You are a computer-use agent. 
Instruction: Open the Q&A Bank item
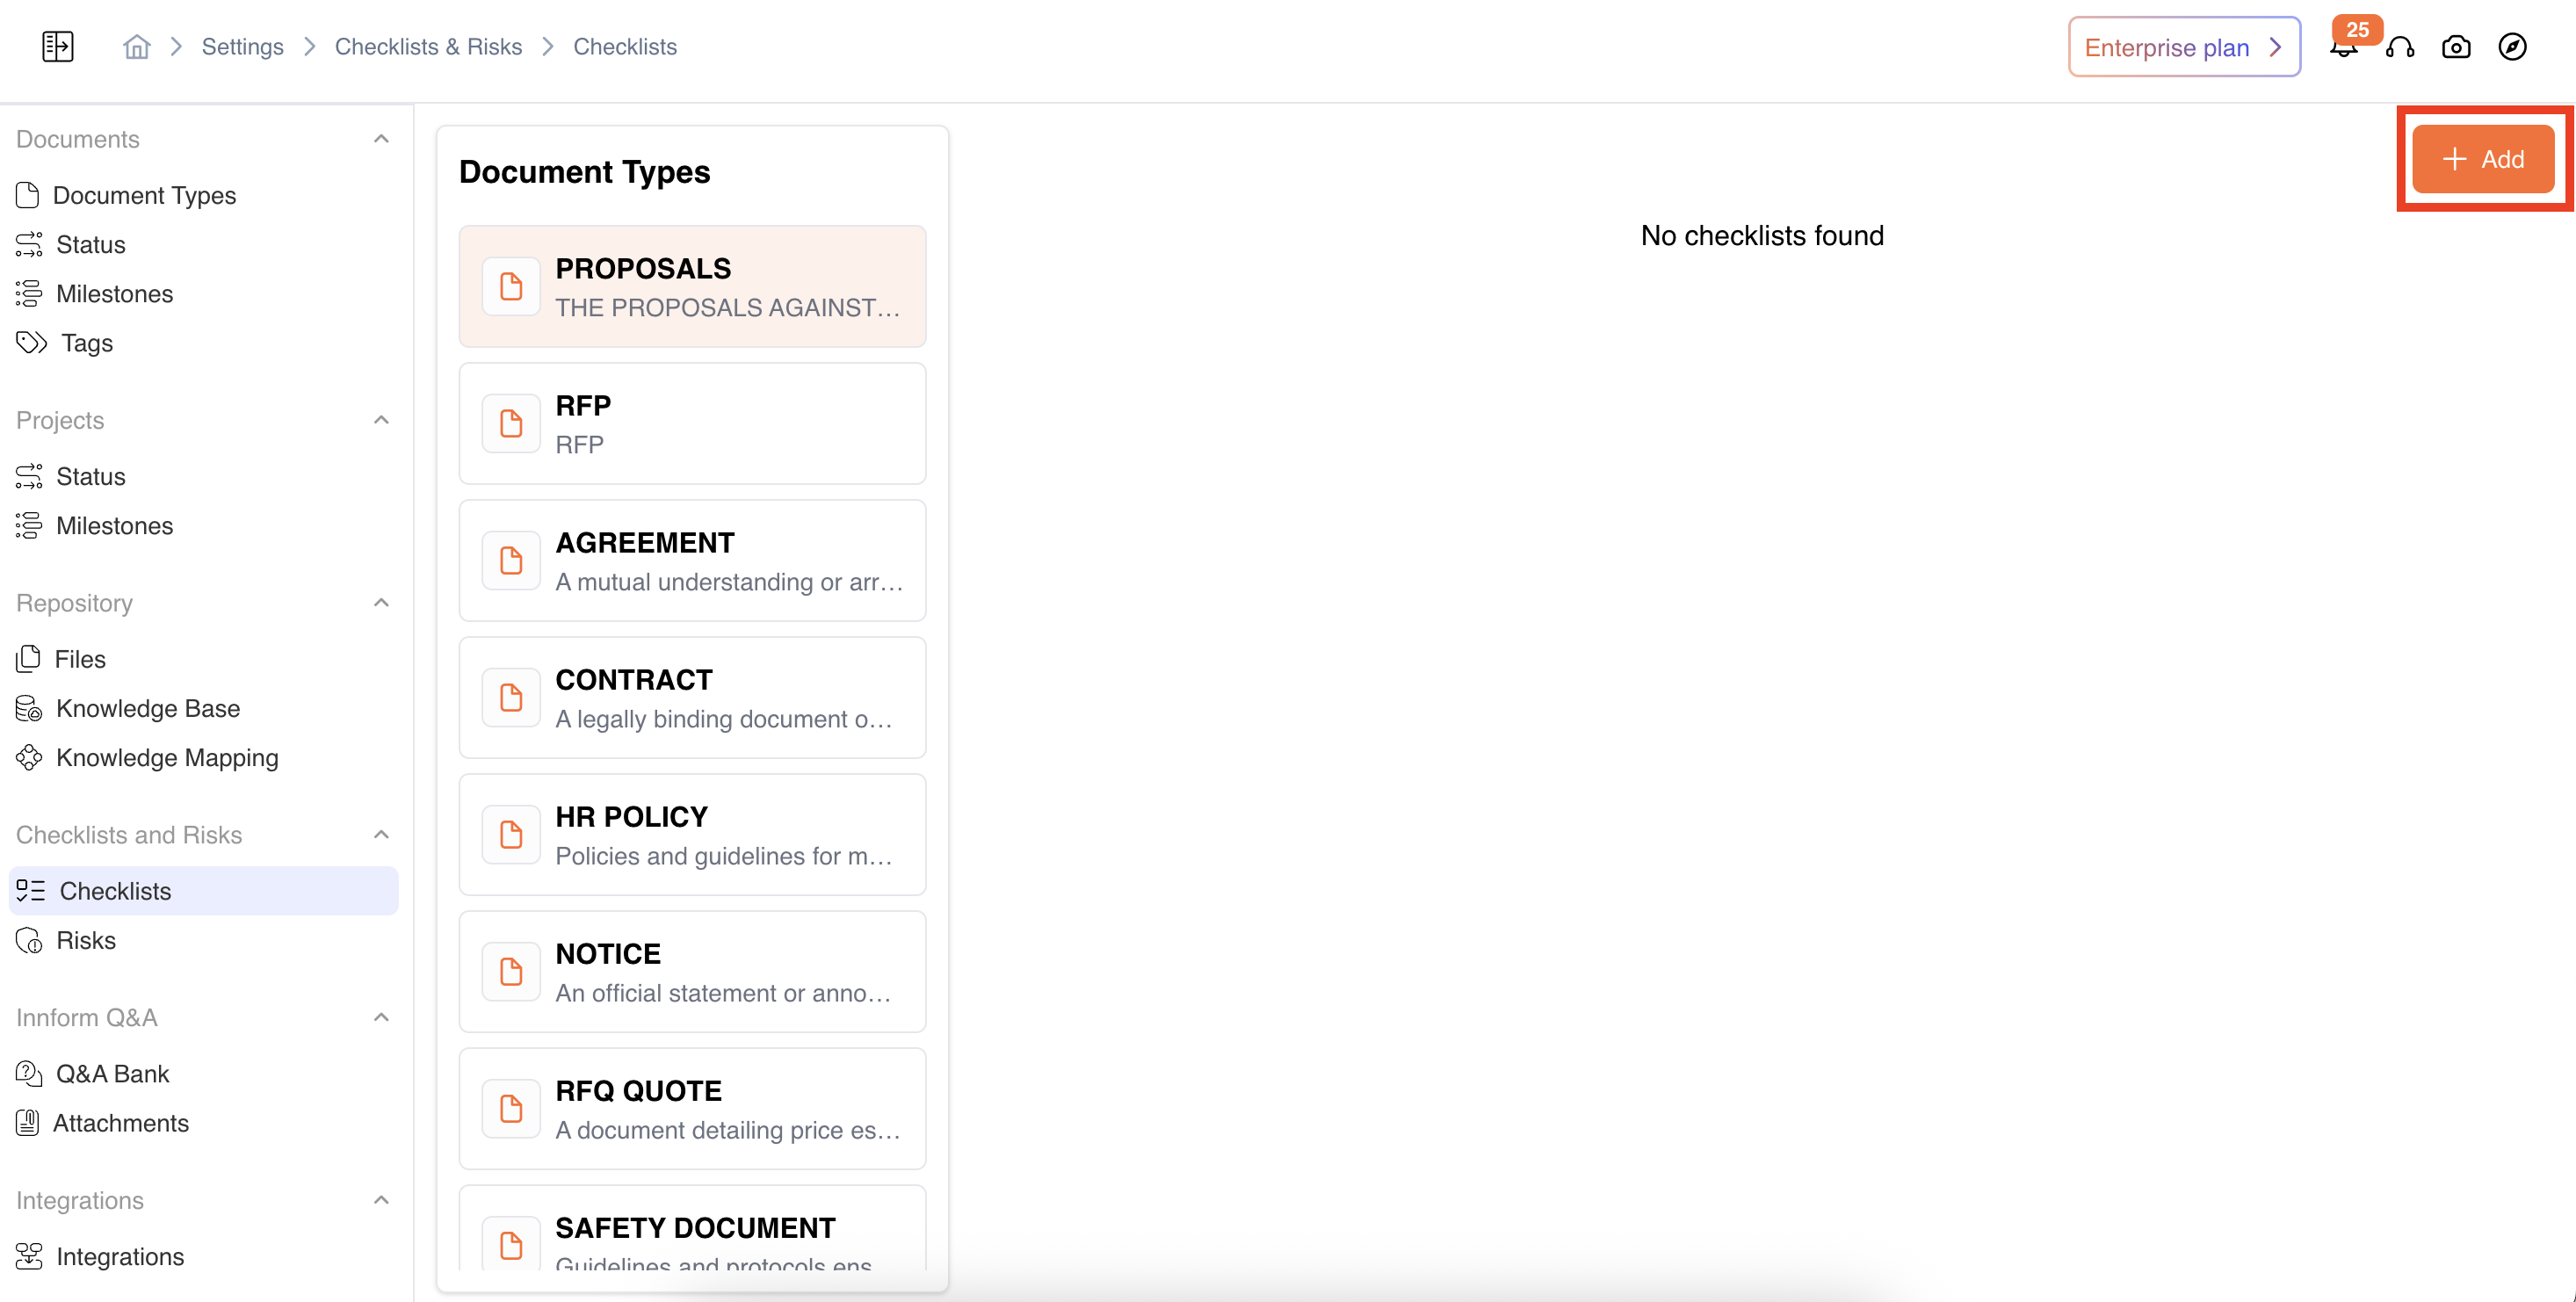[112, 1073]
